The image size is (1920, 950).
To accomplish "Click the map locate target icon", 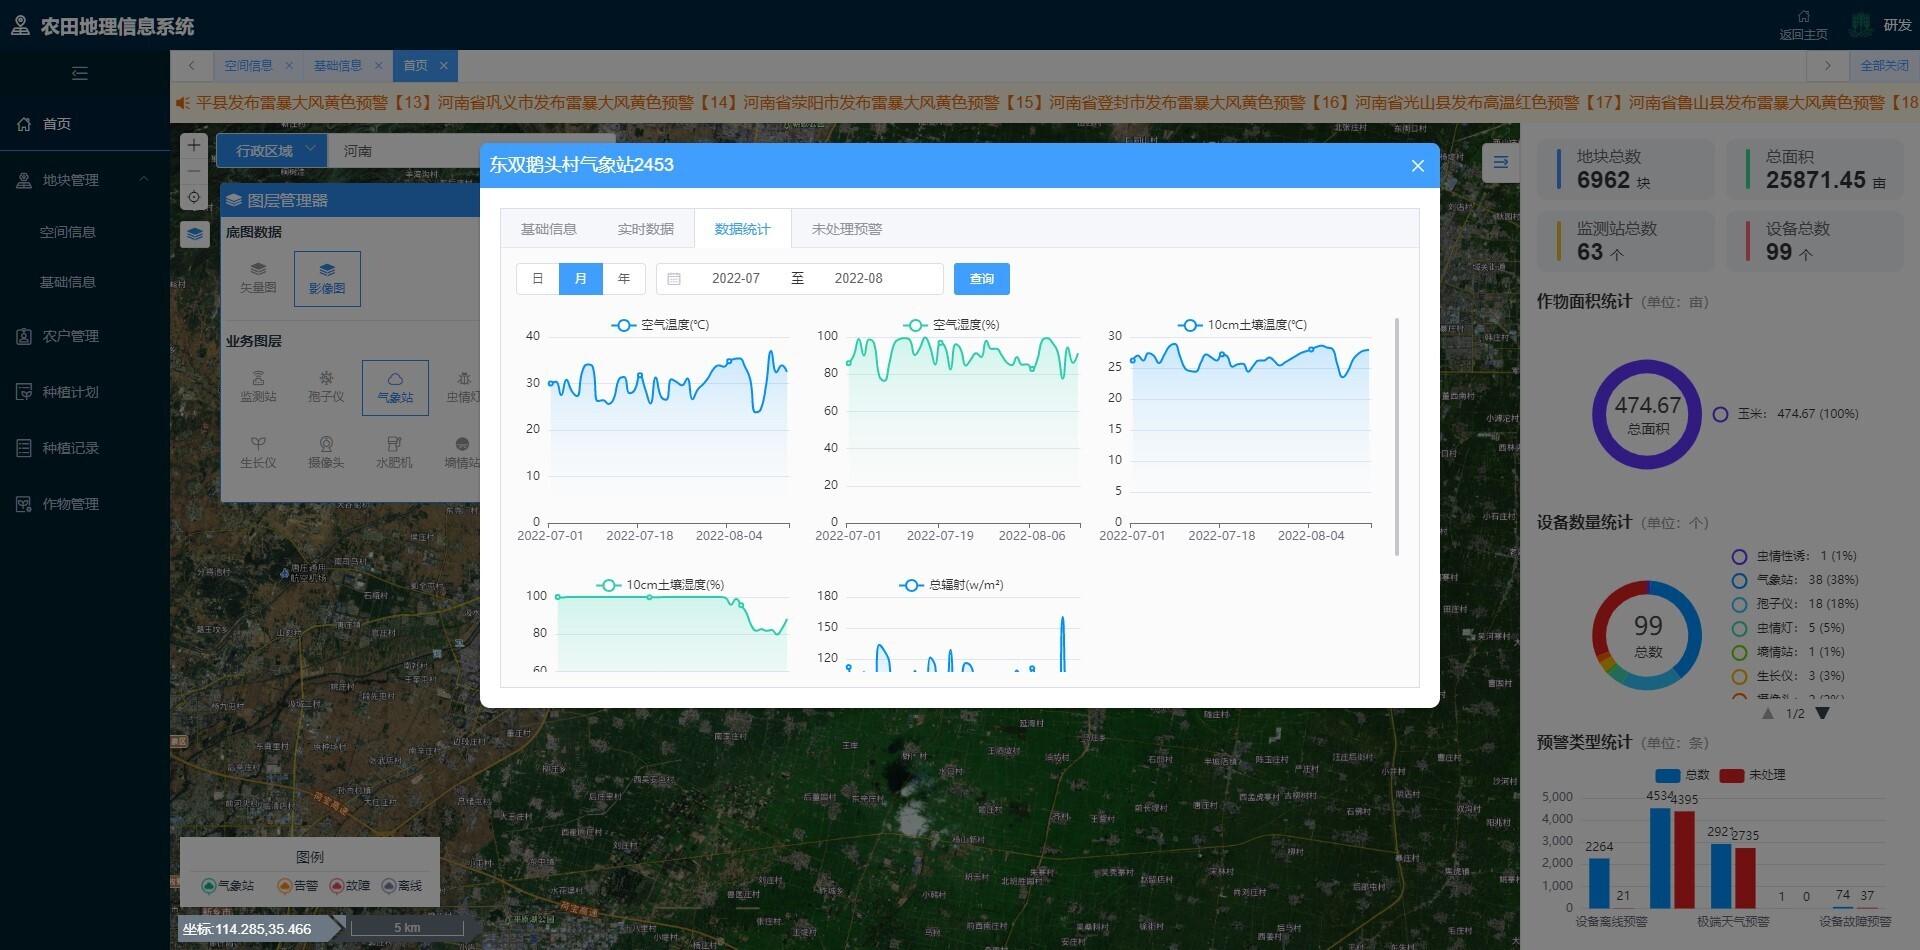I will [x=194, y=197].
